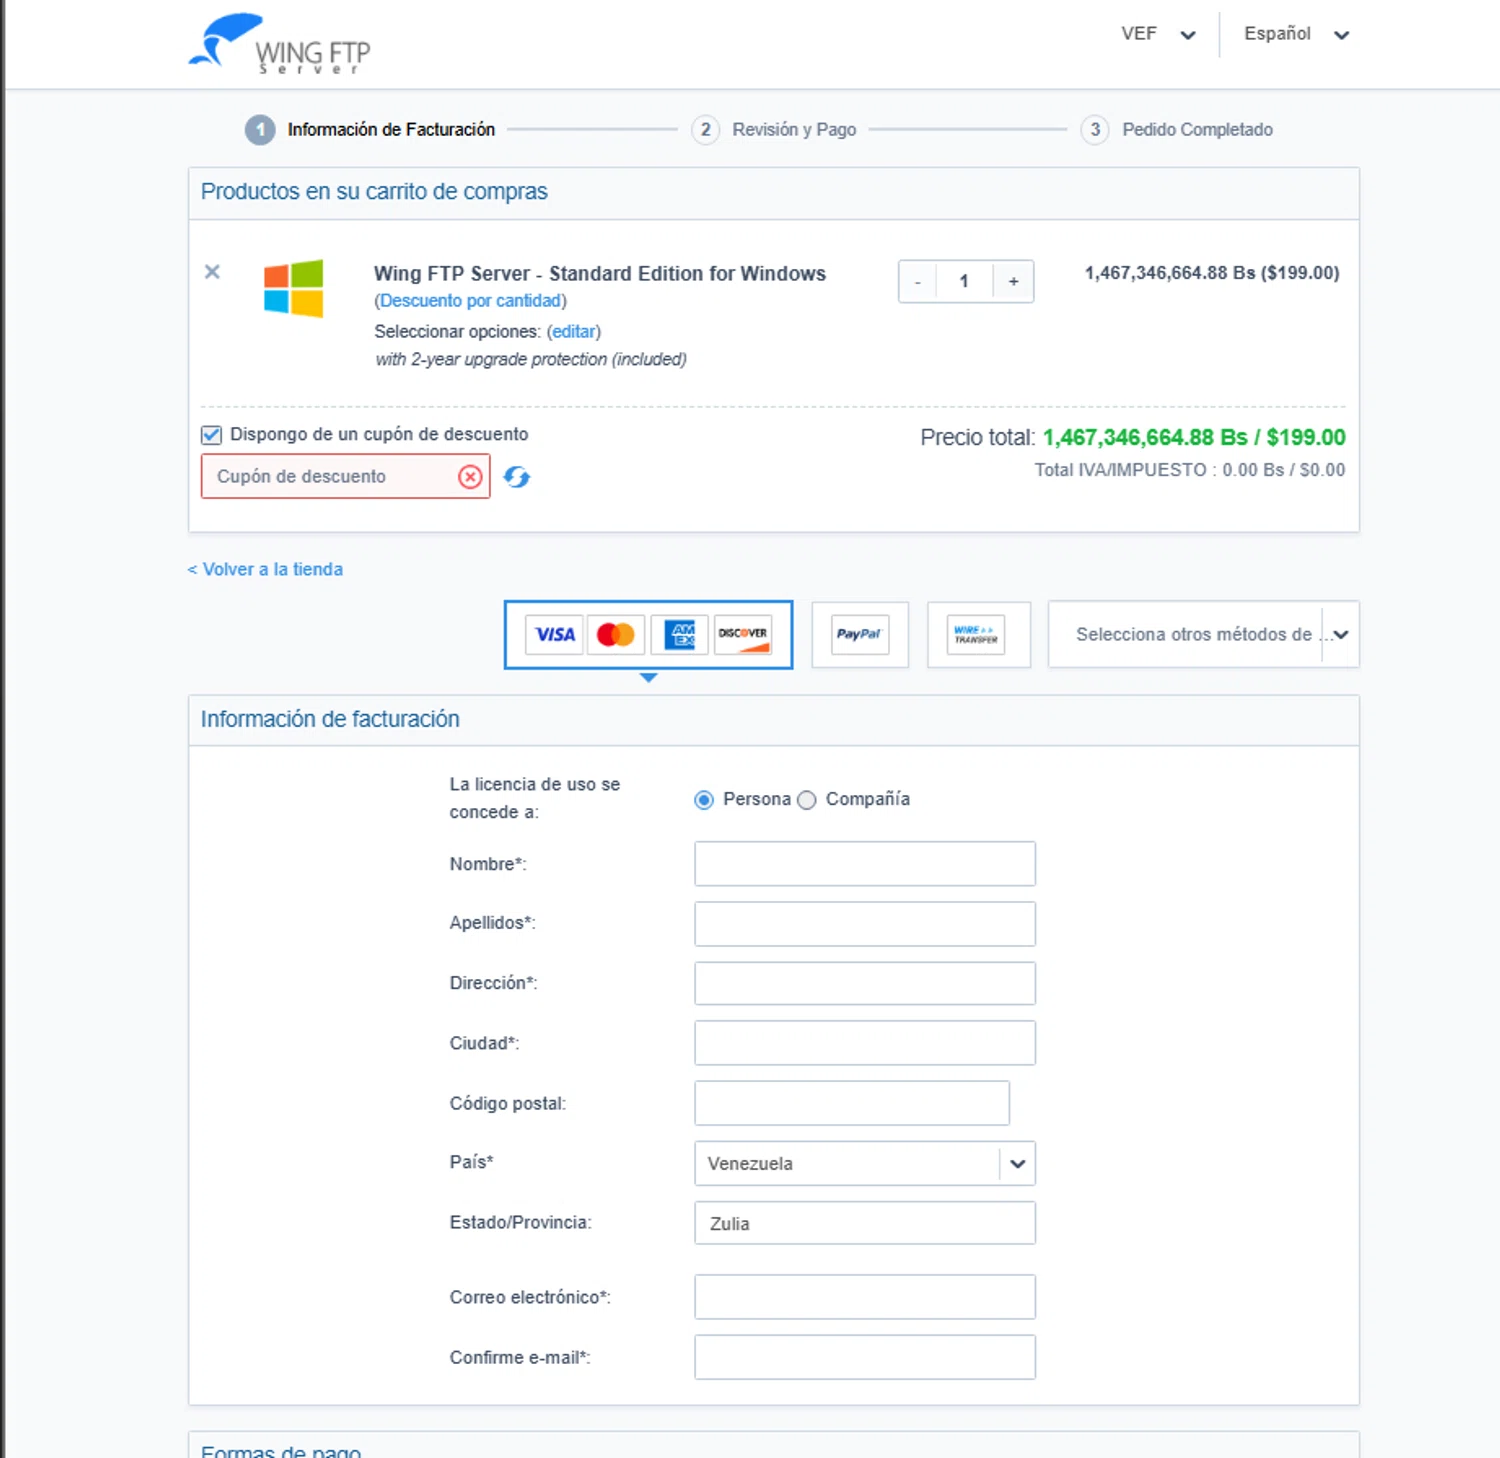Click the 'Información de facturación' section heading
The image size is (1500, 1458).
click(330, 719)
